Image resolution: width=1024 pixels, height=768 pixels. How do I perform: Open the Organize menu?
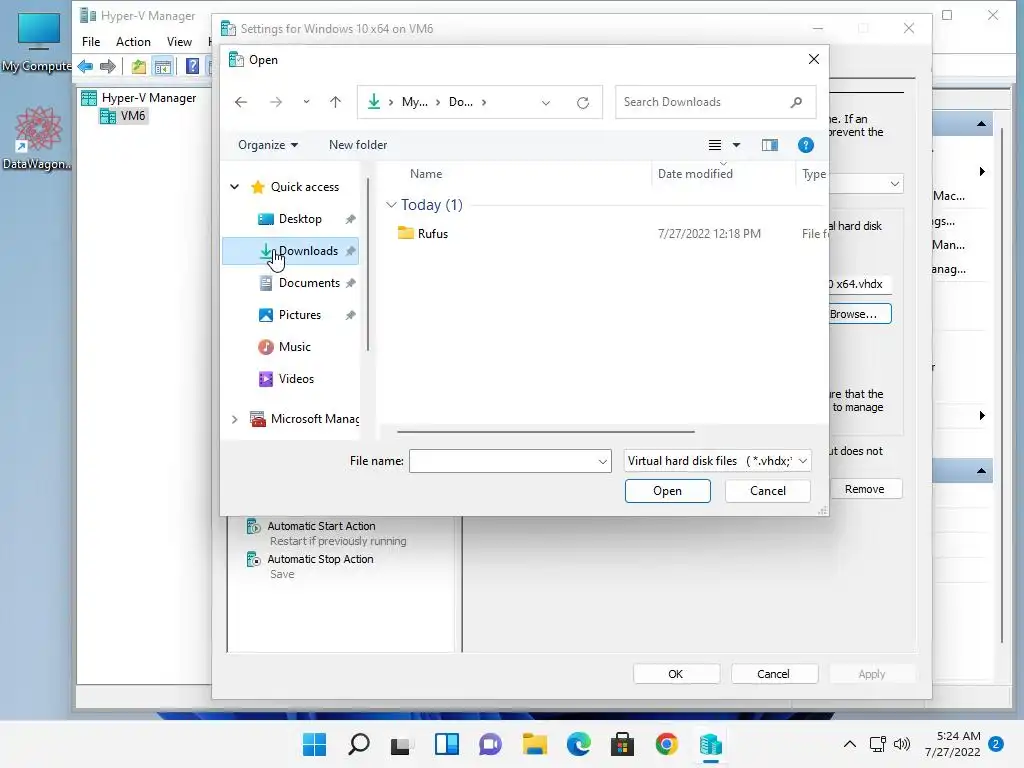tap(268, 145)
